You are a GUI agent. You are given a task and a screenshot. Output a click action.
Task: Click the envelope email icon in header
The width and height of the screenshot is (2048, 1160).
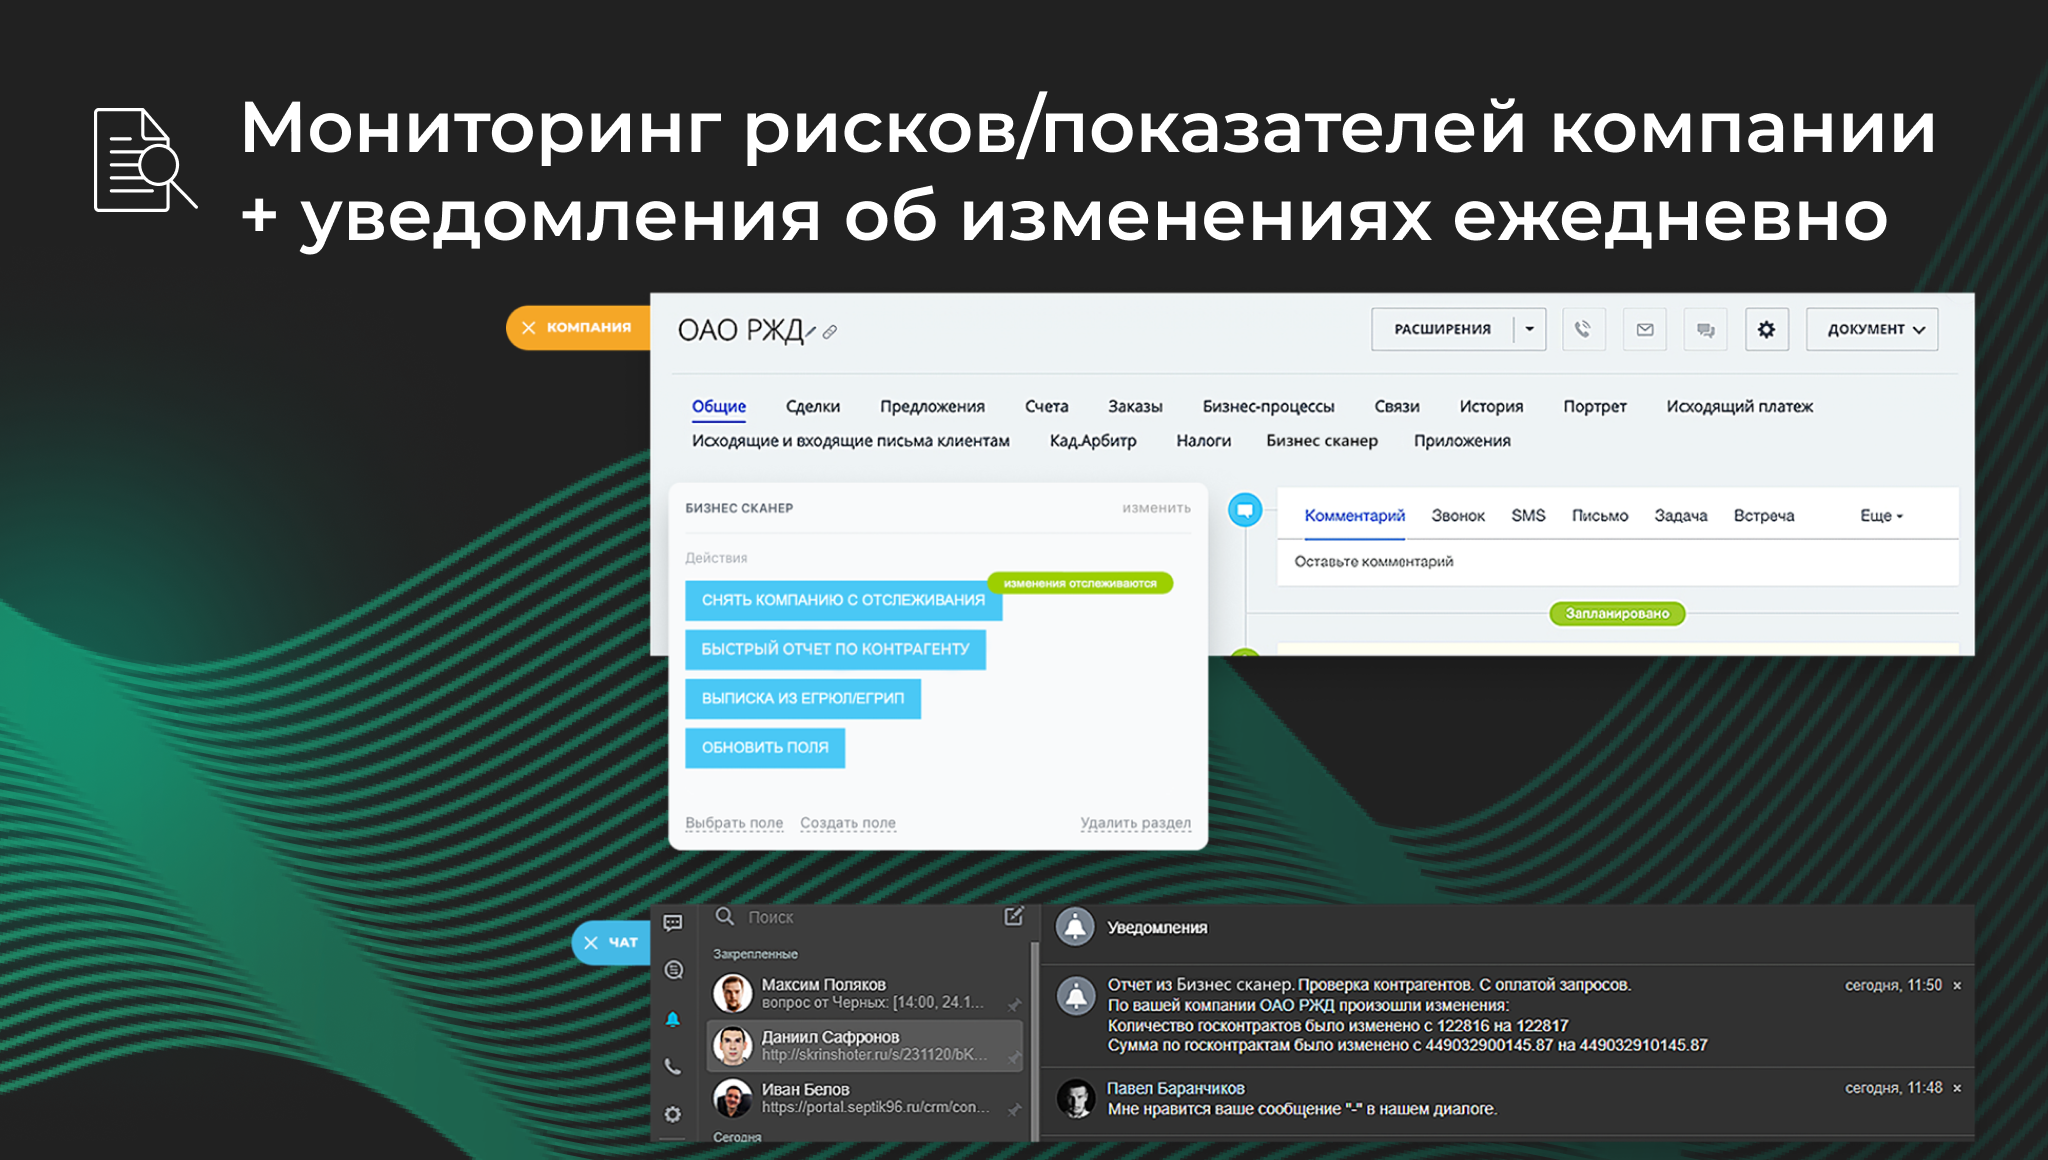1645,329
